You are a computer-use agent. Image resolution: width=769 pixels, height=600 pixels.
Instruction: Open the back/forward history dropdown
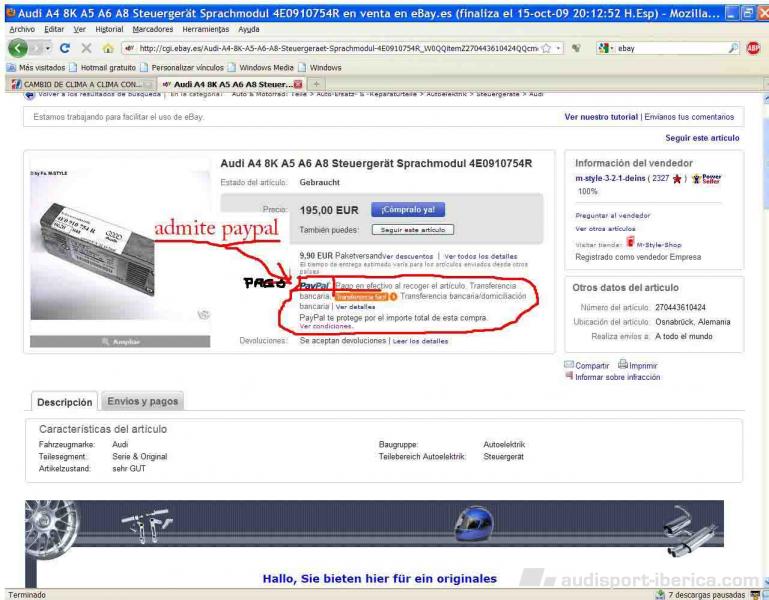tap(48, 48)
